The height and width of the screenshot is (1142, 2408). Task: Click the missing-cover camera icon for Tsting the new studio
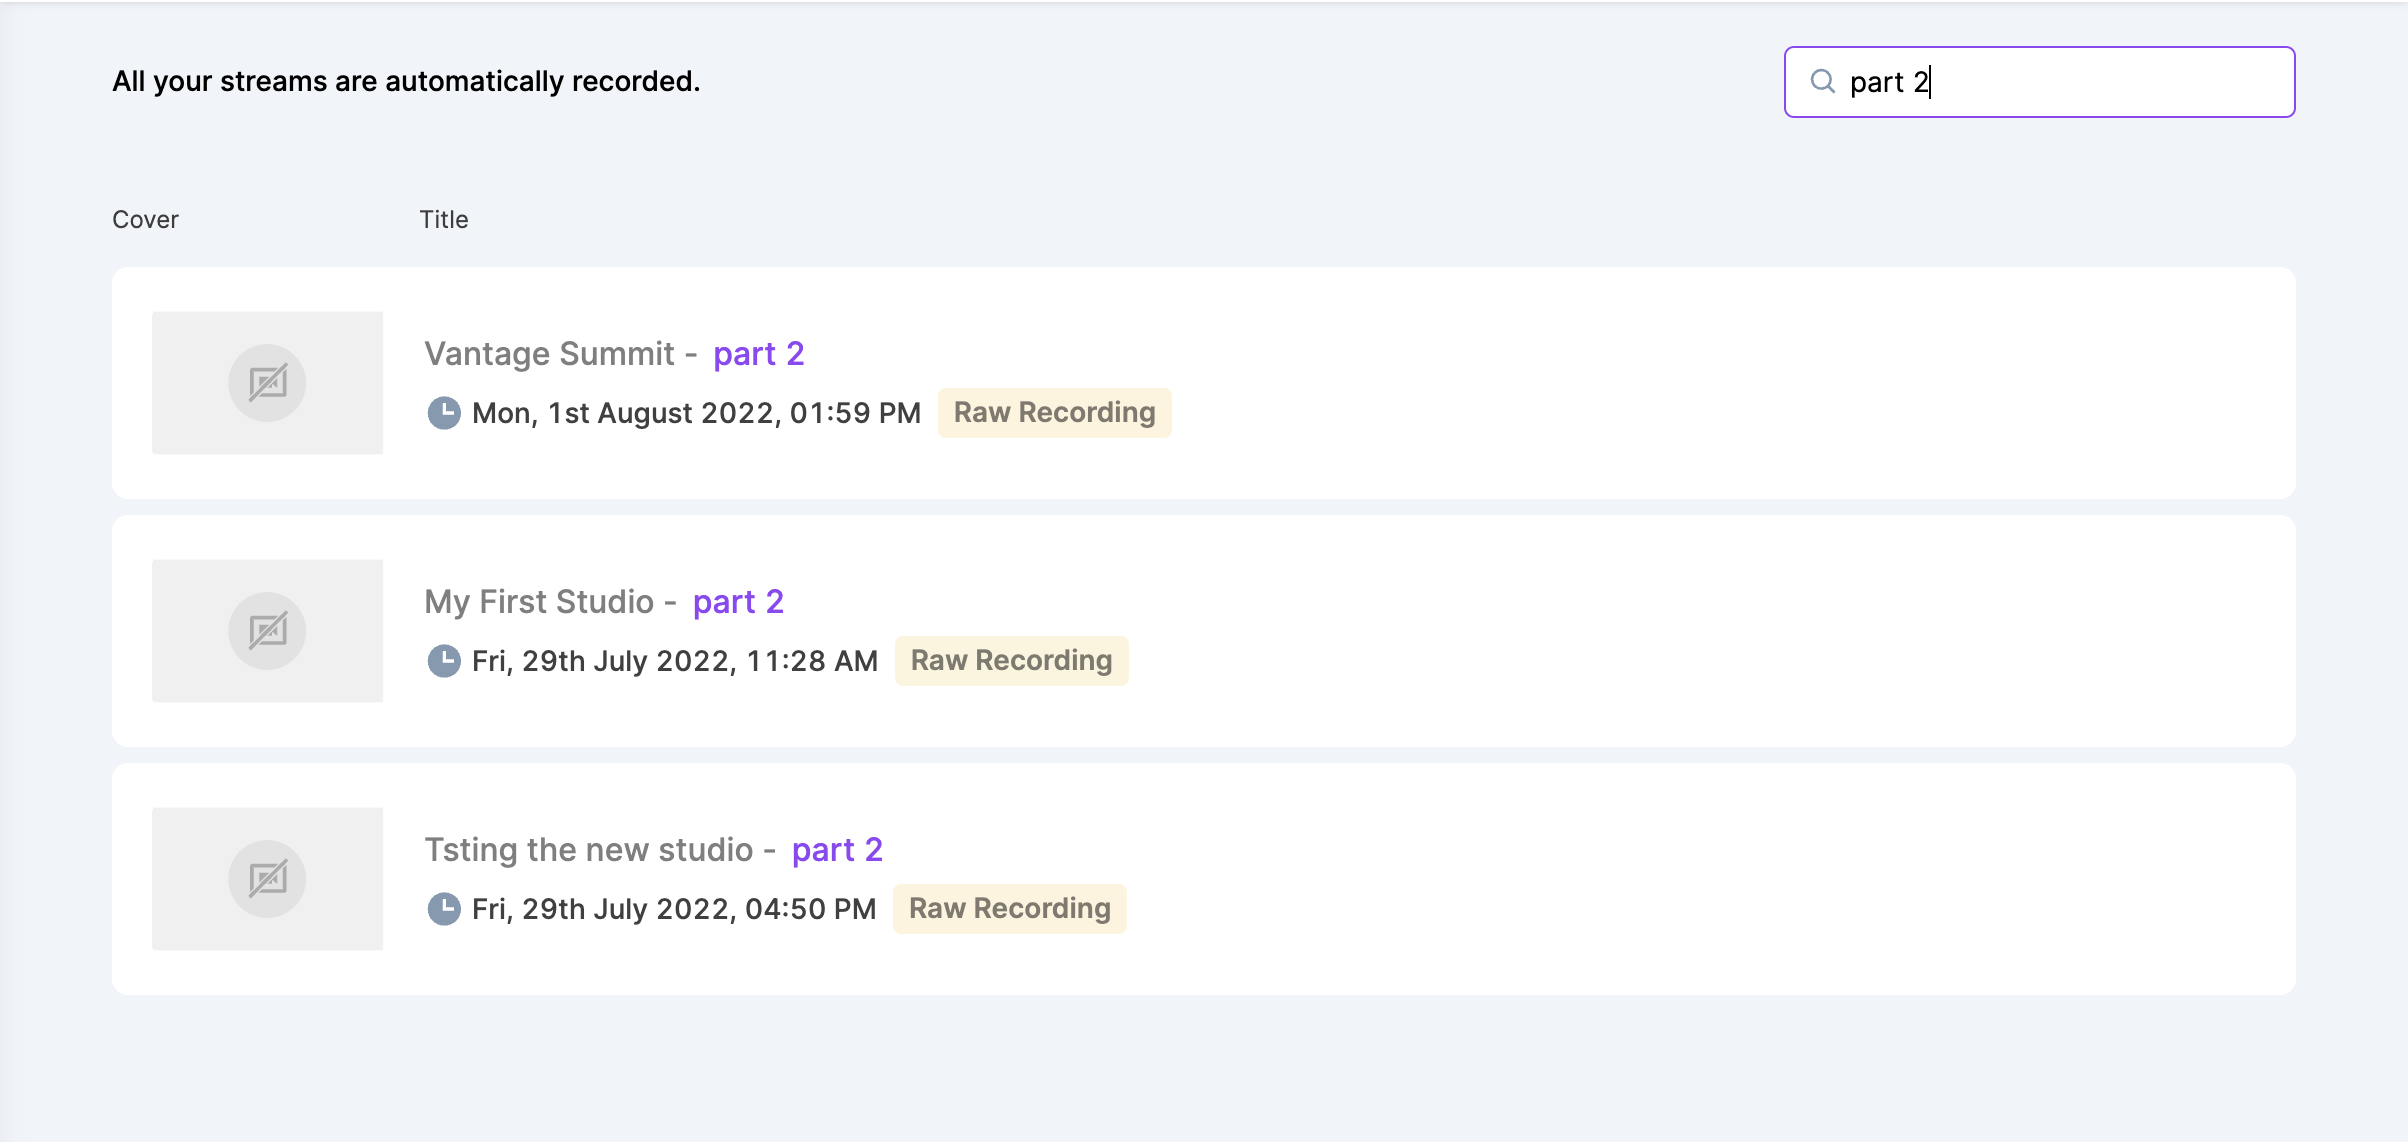click(x=267, y=878)
